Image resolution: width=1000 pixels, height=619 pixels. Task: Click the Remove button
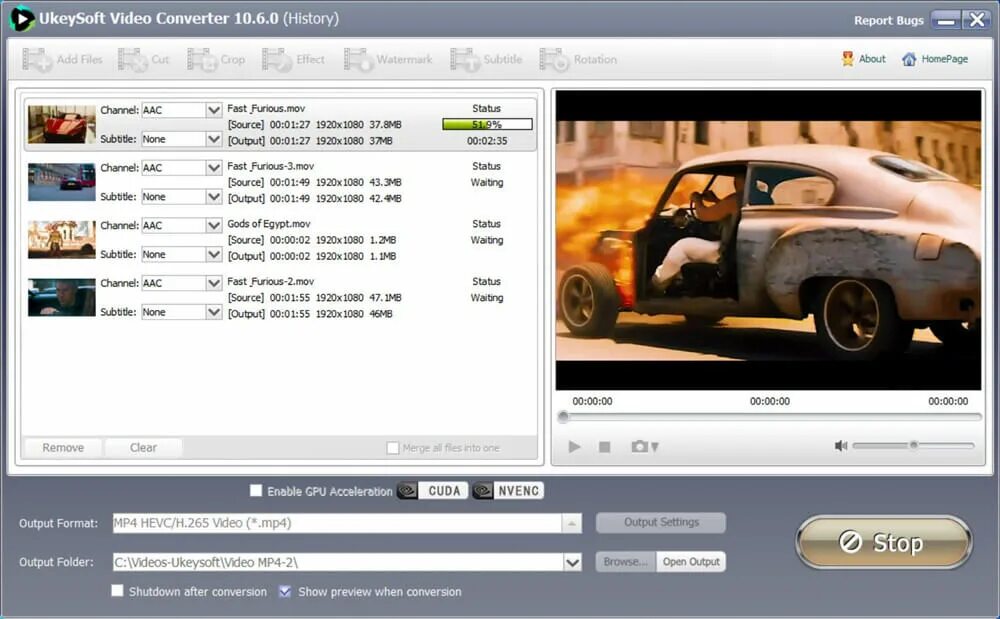(x=62, y=448)
